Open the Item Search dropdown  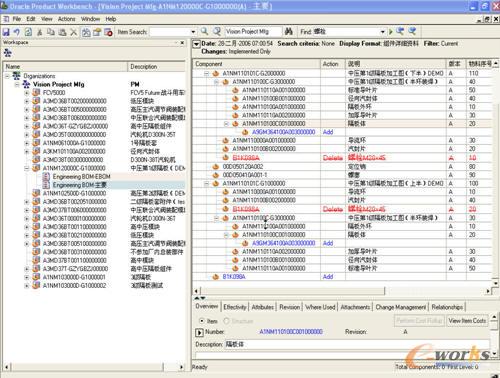pyautogui.click(x=193, y=32)
